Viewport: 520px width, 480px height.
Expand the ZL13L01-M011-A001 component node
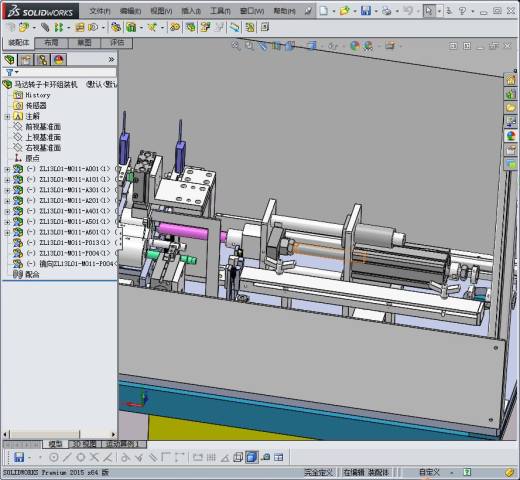[x=7, y=169]
